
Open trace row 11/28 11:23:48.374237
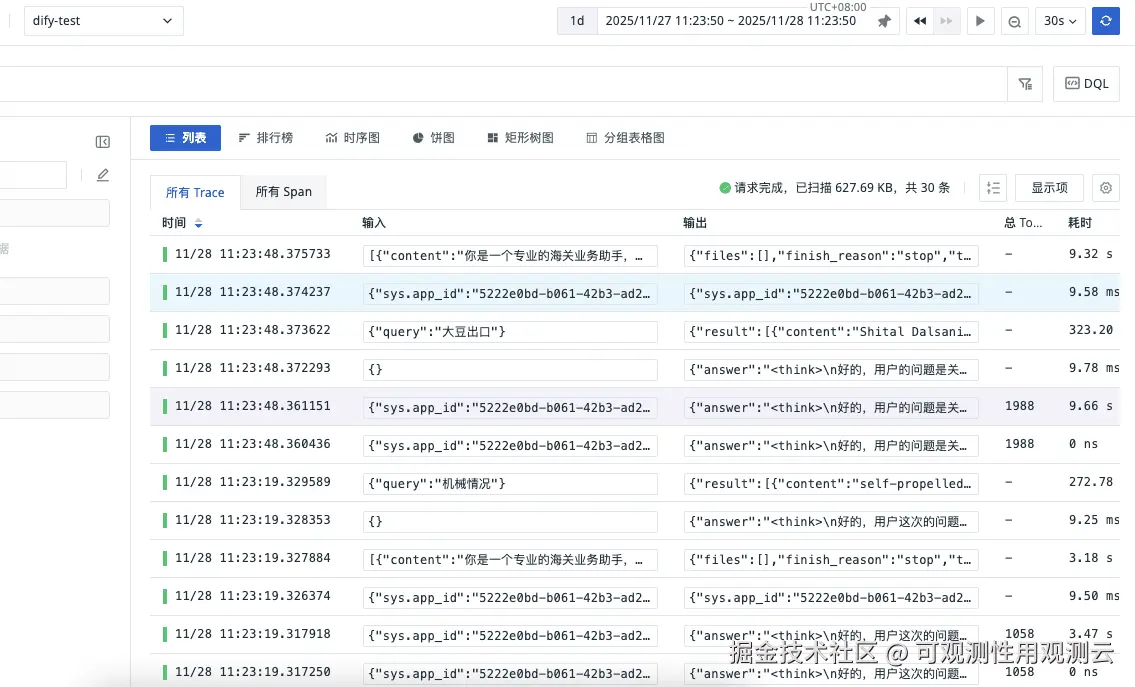(x=635, y=292)
